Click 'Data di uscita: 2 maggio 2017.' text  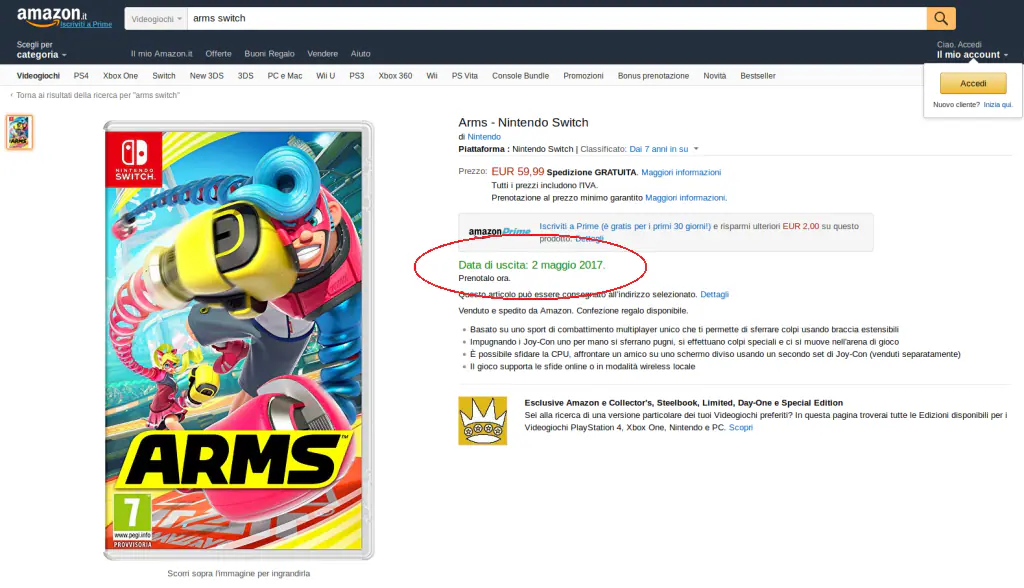(532, 265)
